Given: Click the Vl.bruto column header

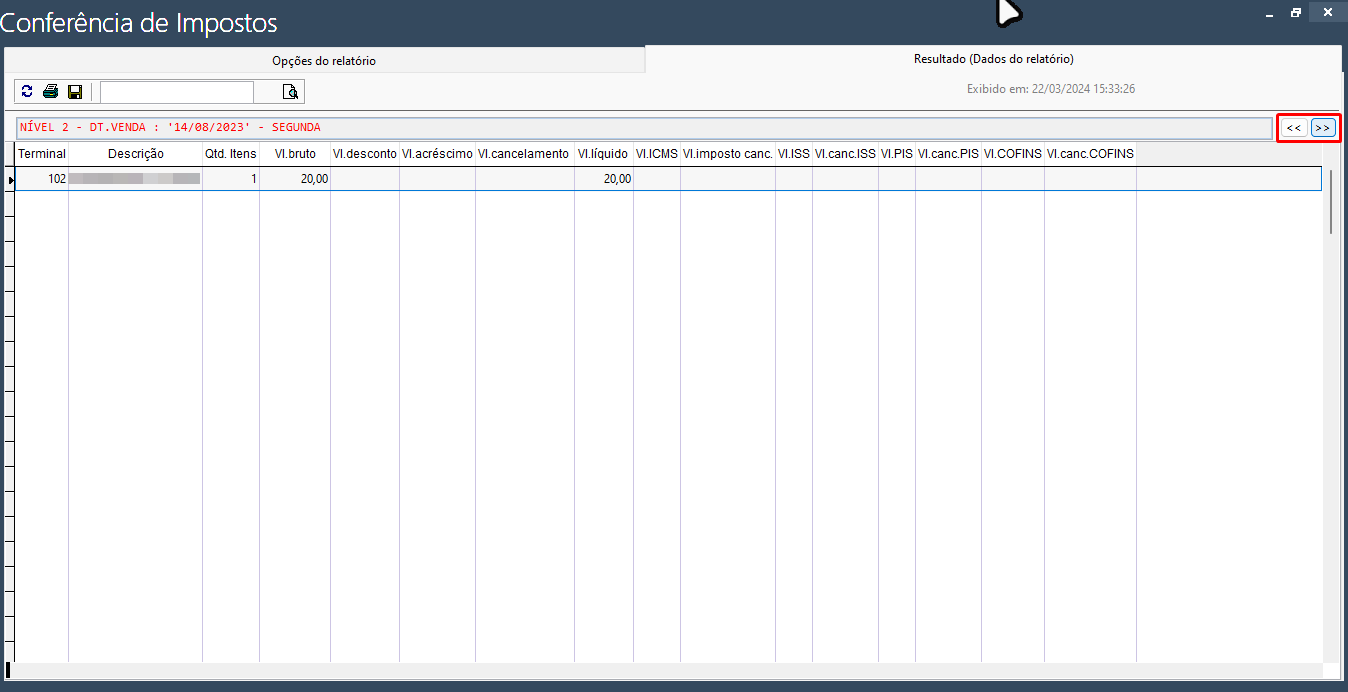Looking at the screenshot, I should [295, 154].
